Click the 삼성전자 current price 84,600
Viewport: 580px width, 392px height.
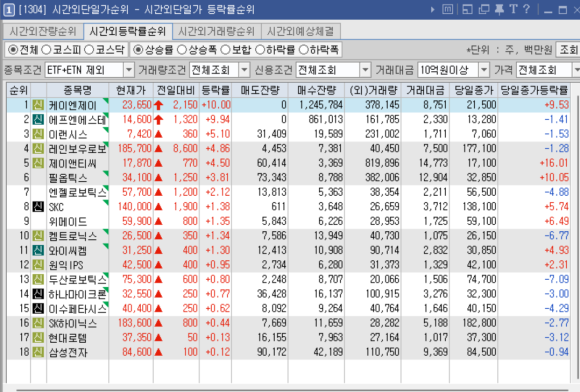(137, 352)
